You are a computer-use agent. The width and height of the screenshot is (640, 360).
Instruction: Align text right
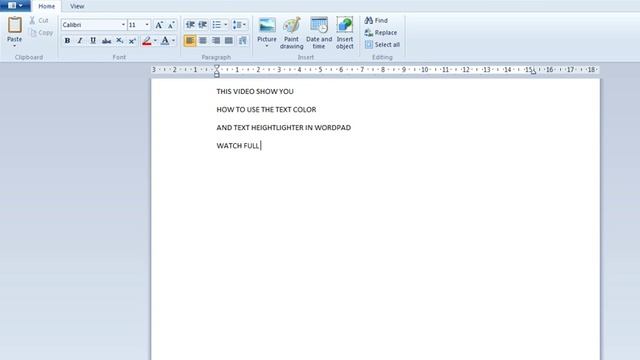(x=216, y=41)
